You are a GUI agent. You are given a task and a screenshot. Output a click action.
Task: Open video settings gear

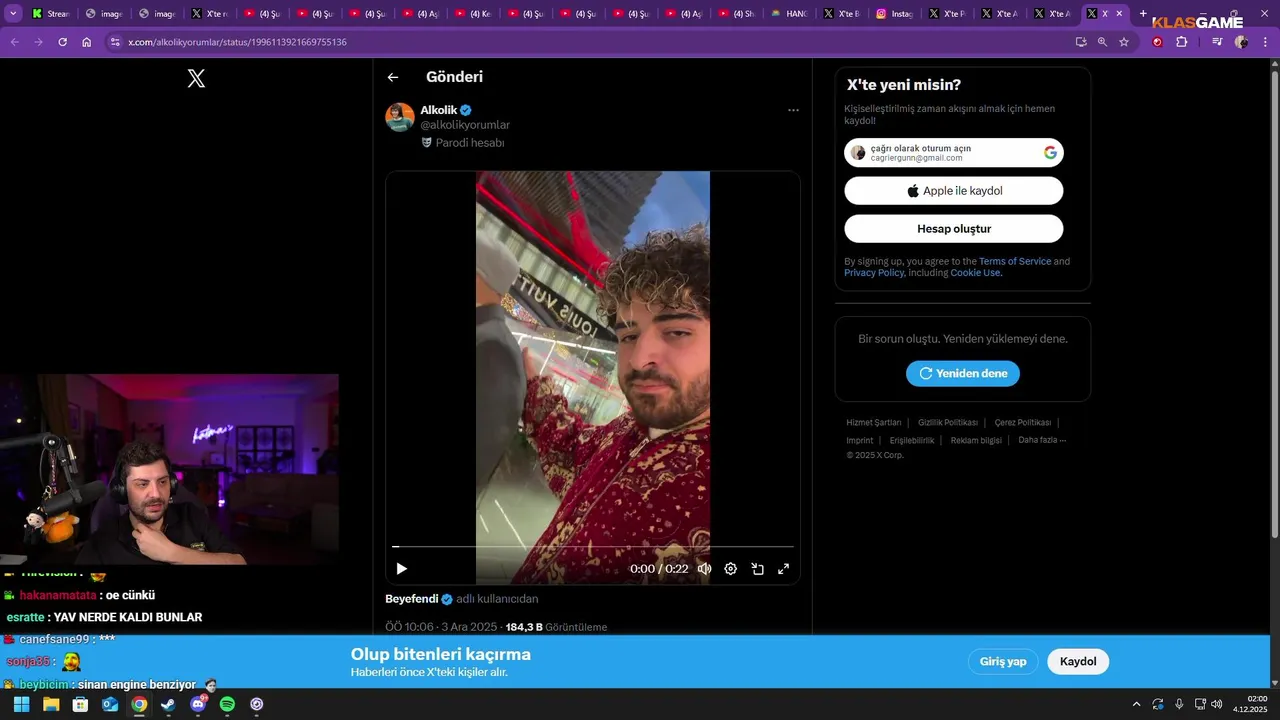tap(731, 569)
